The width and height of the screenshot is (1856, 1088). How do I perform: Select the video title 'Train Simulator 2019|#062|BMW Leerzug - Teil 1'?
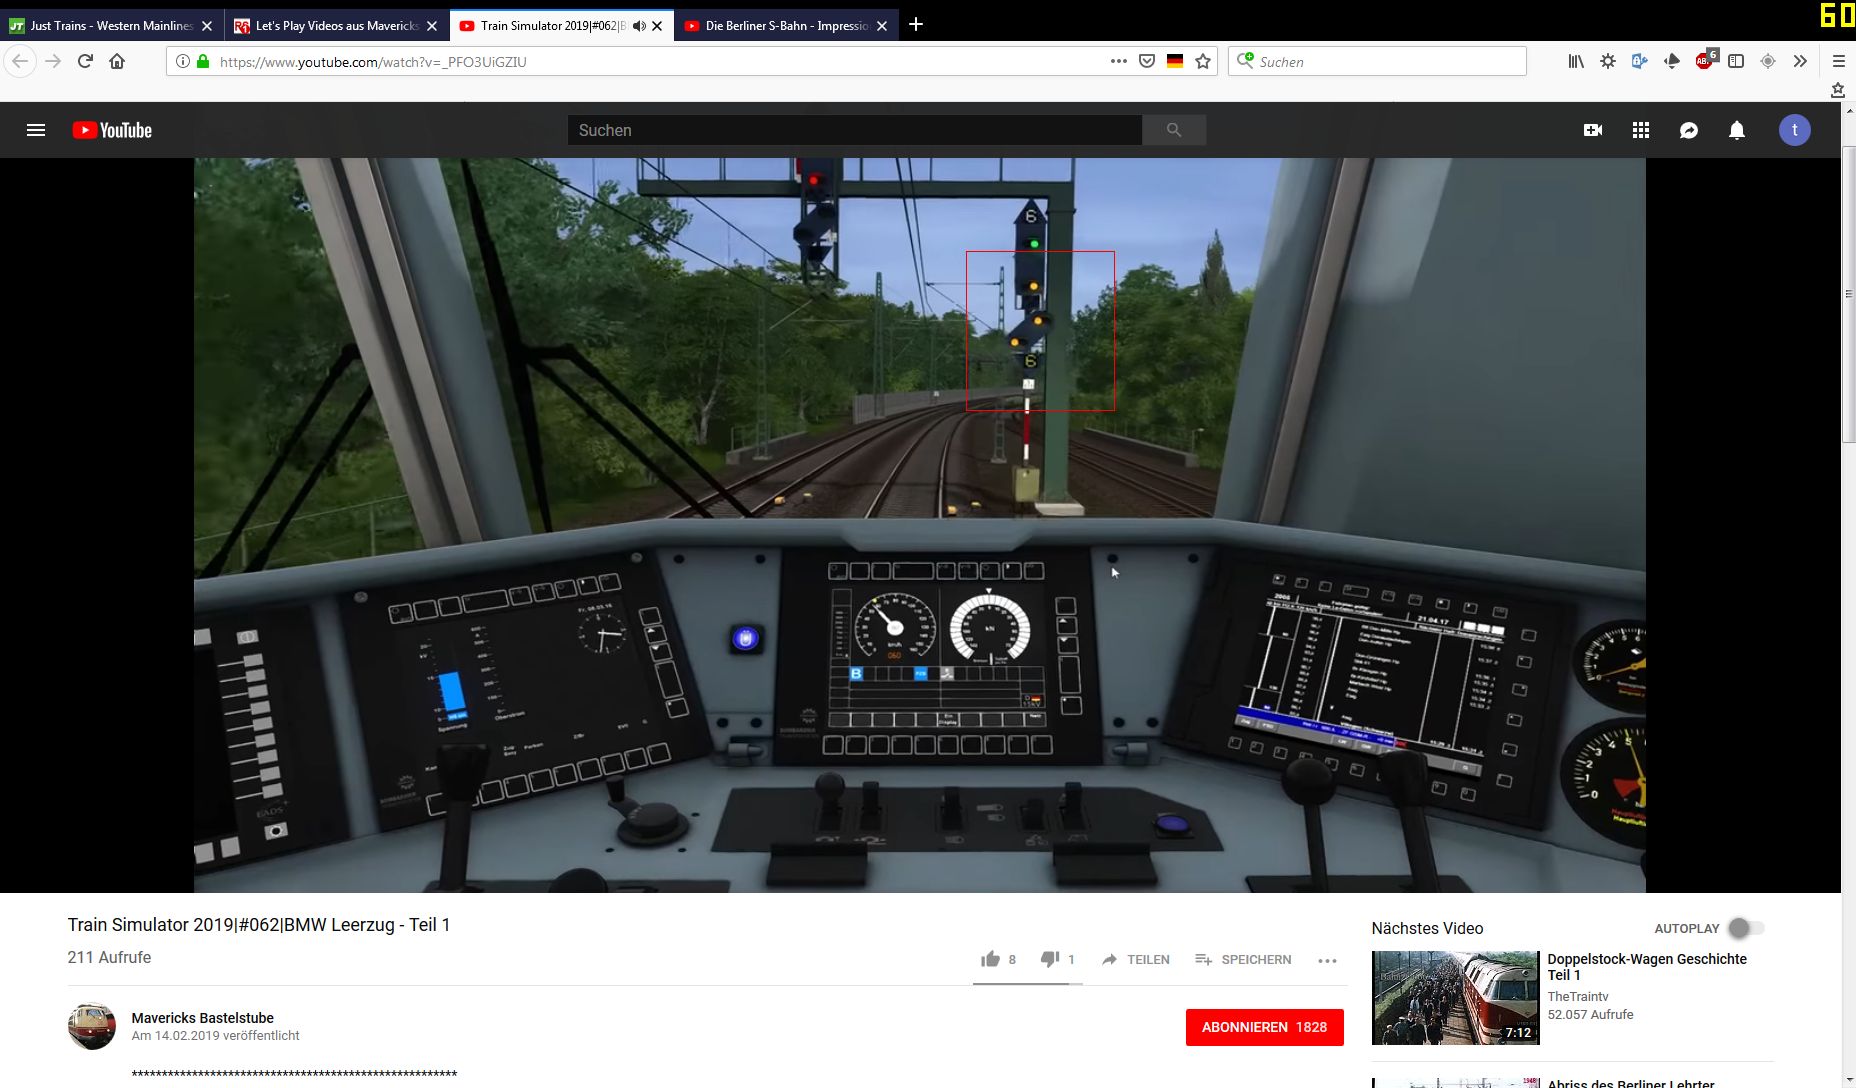(x=259, y=925)
